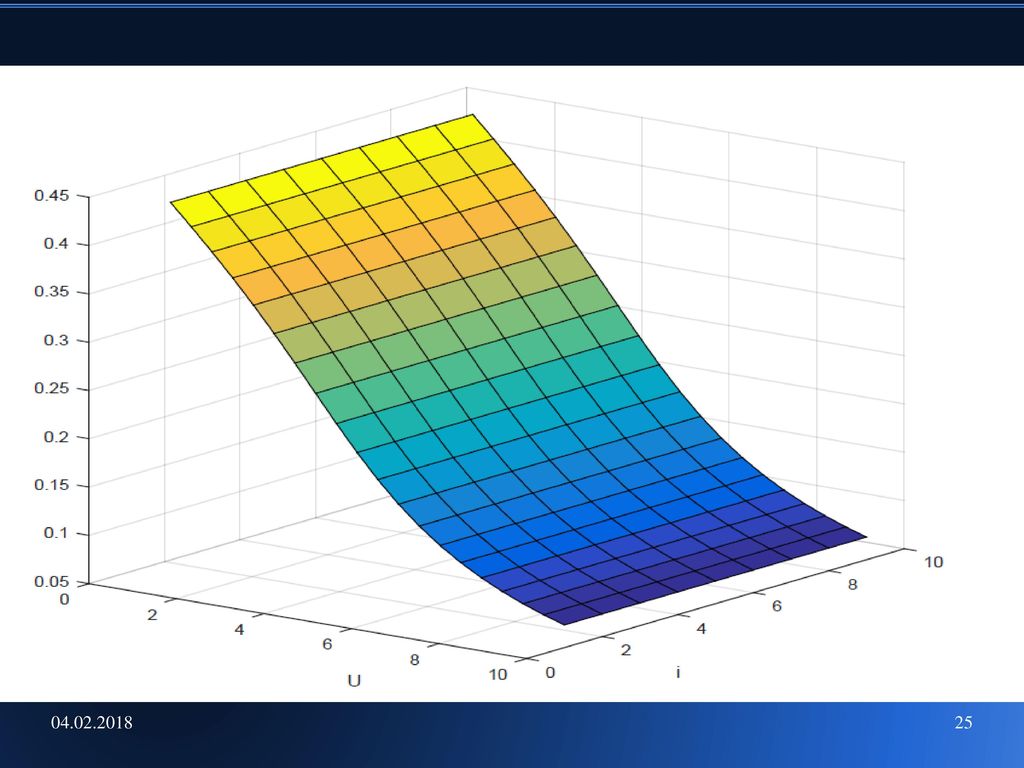Click slide number 25 in the footer
The height and width of the screenshot is (768, 1024).
(963, 722)
